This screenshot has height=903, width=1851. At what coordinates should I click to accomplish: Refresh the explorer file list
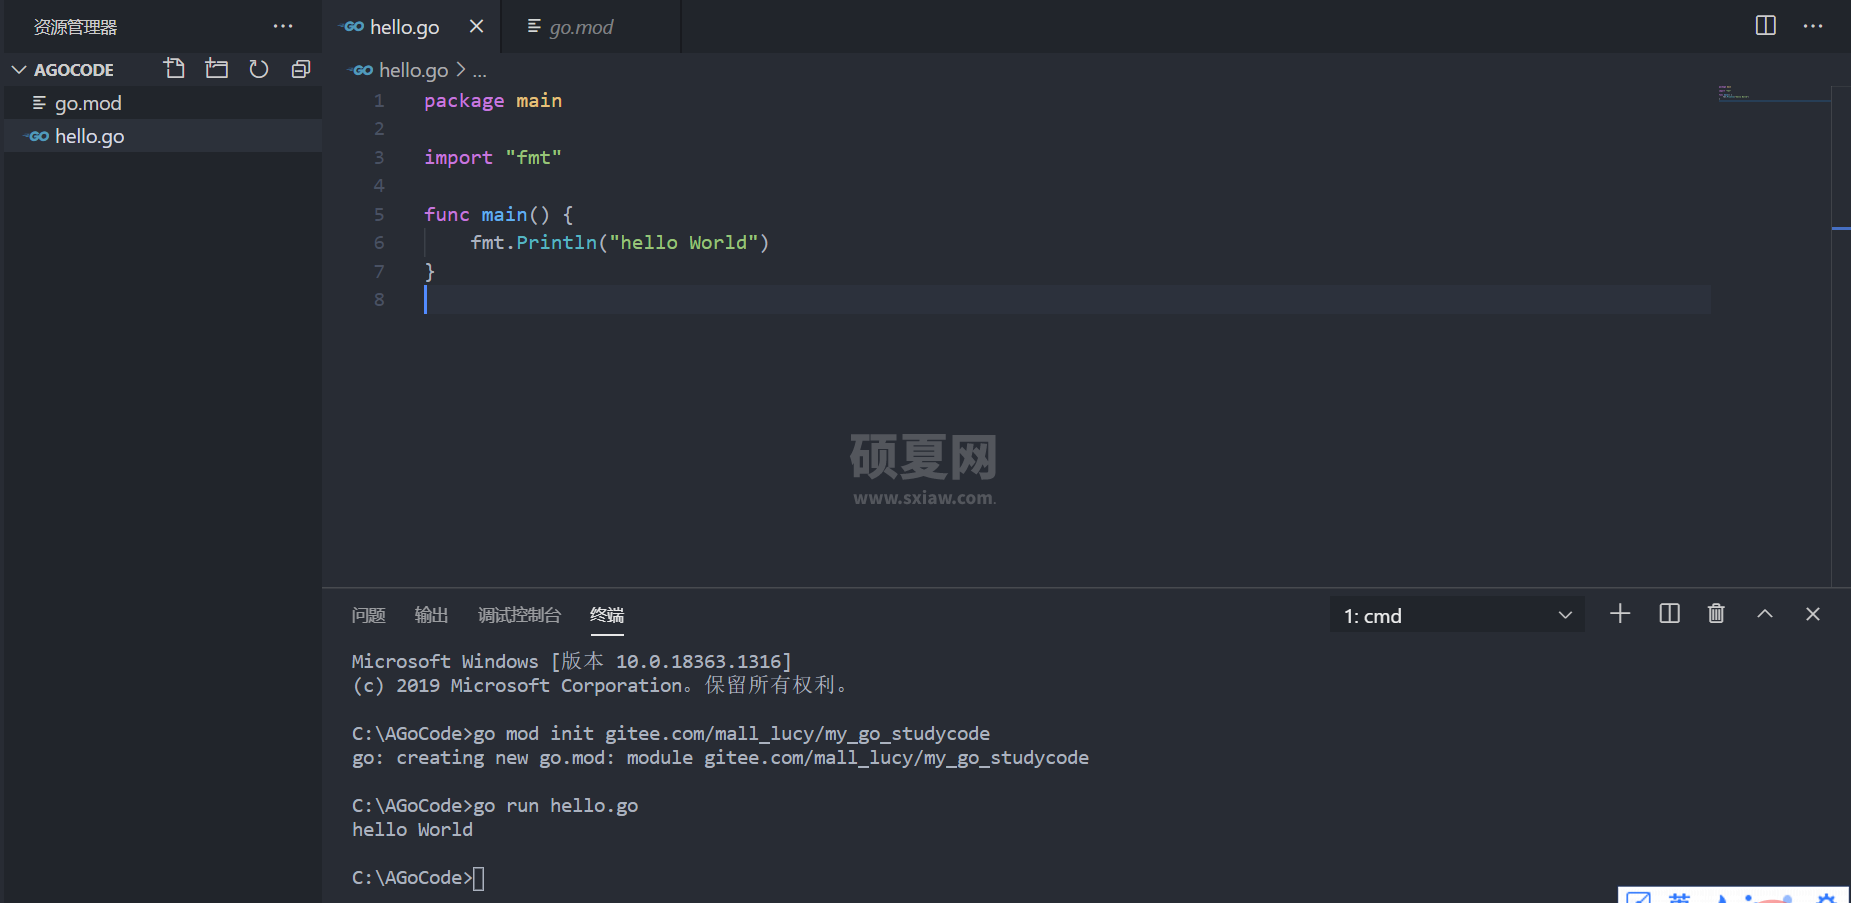(259, 69)
